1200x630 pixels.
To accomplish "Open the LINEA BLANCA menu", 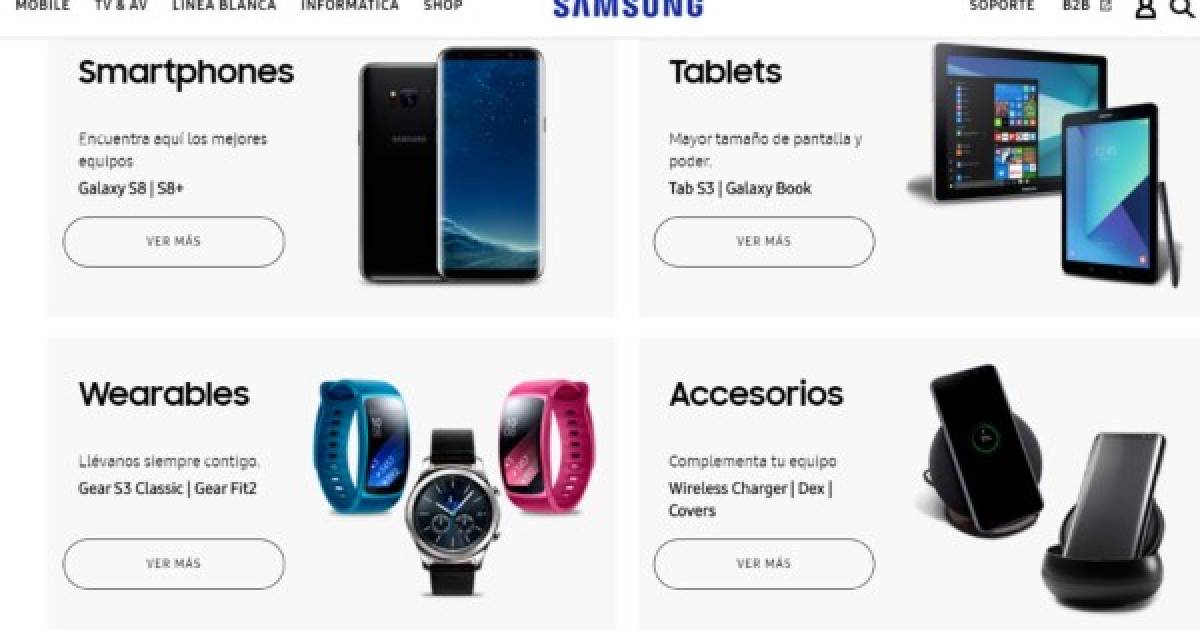I will pyautogui.click(x=224, y=5).
